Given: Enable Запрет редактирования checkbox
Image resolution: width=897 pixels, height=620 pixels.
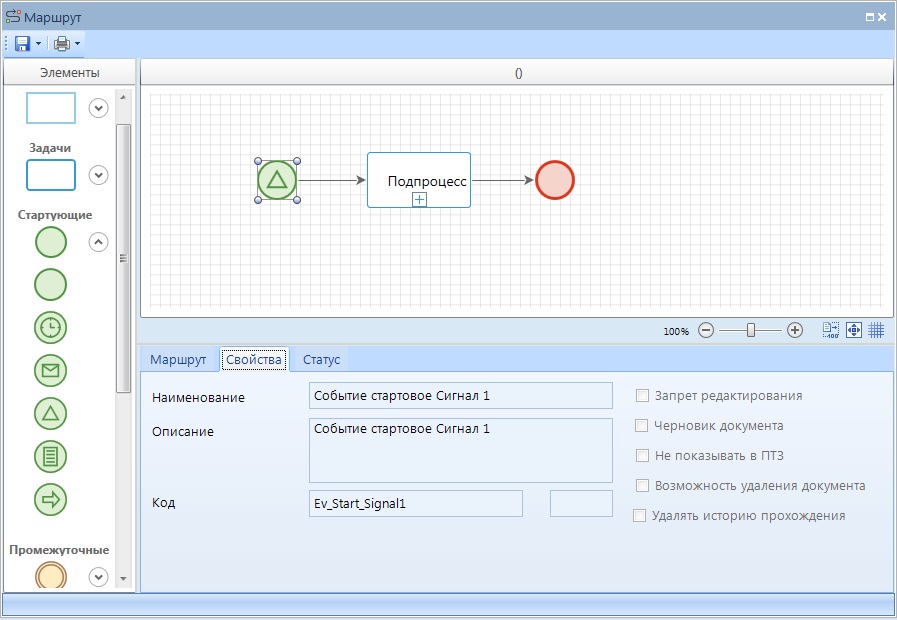Looking at the screenshot, I should coord(643,396).
